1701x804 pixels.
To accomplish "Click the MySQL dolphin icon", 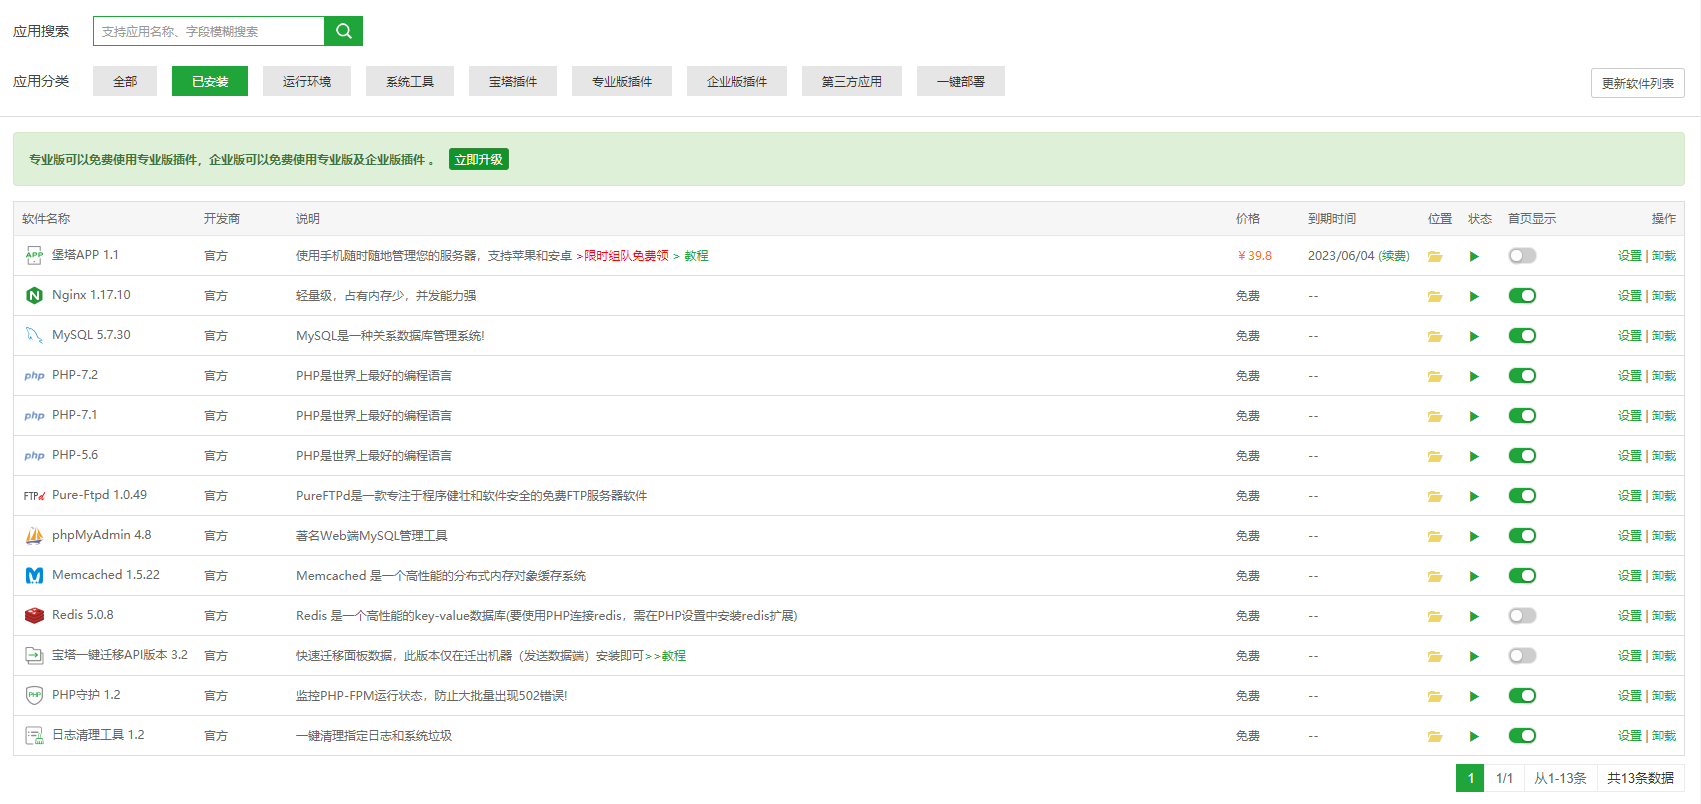I will (x=34, y=335).
